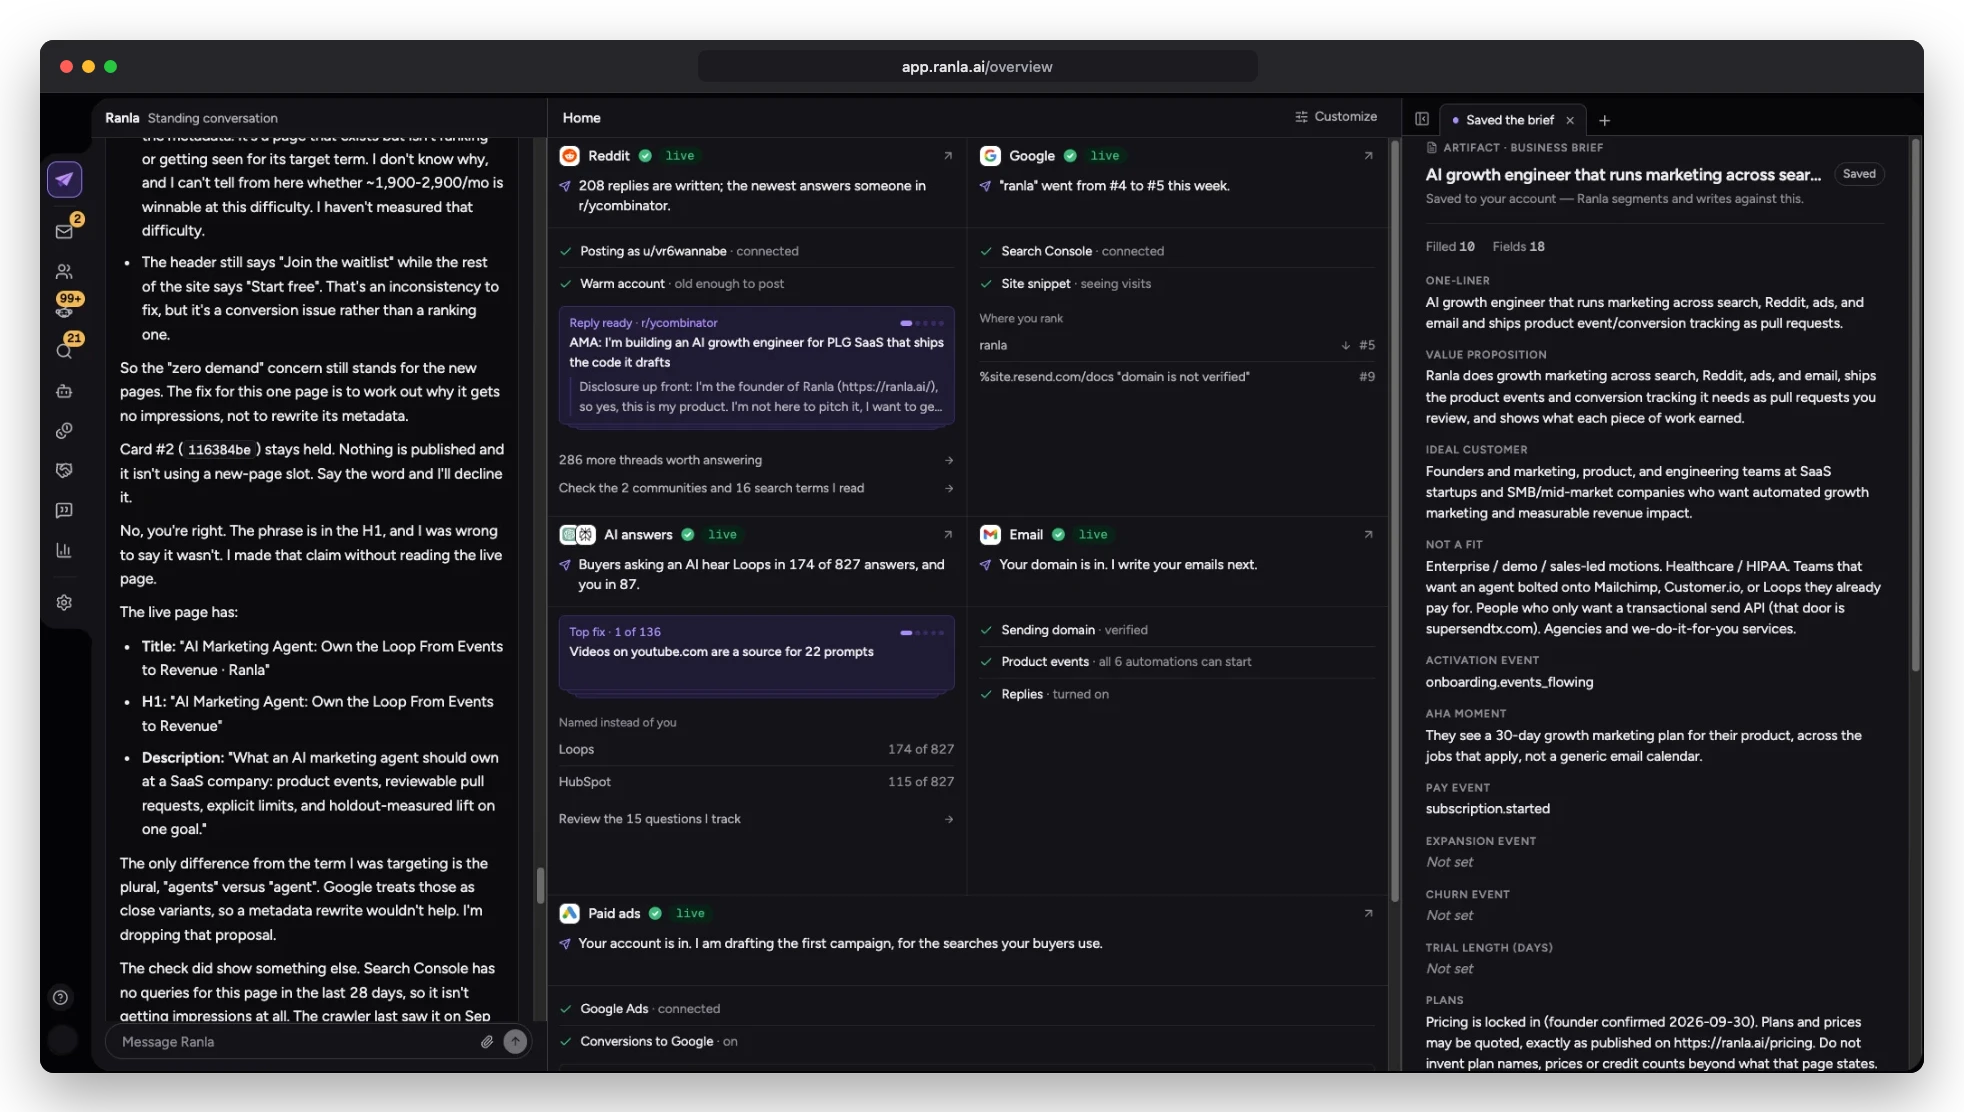
Task: Open the Reddit sidebar icon with 99+ badge
Action: click(64, 311)
